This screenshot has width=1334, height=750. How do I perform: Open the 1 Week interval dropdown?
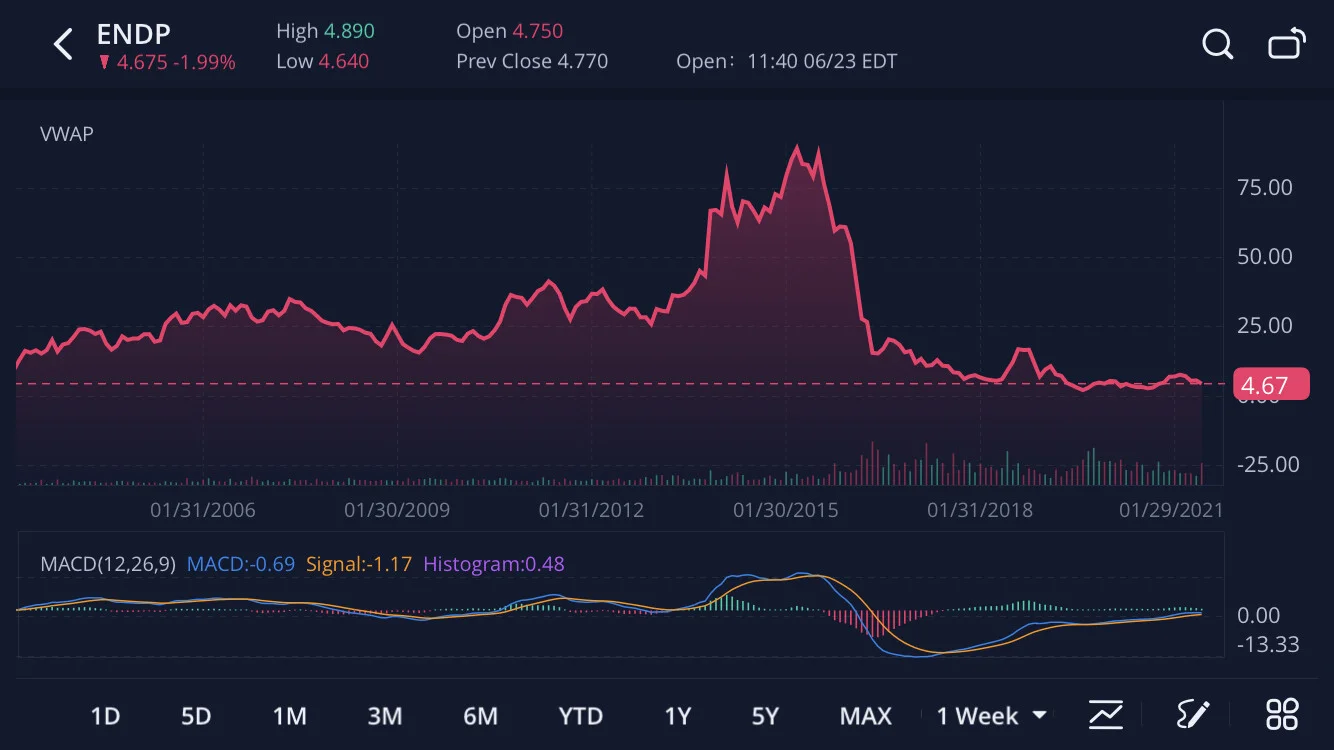[x=991, y=716]
